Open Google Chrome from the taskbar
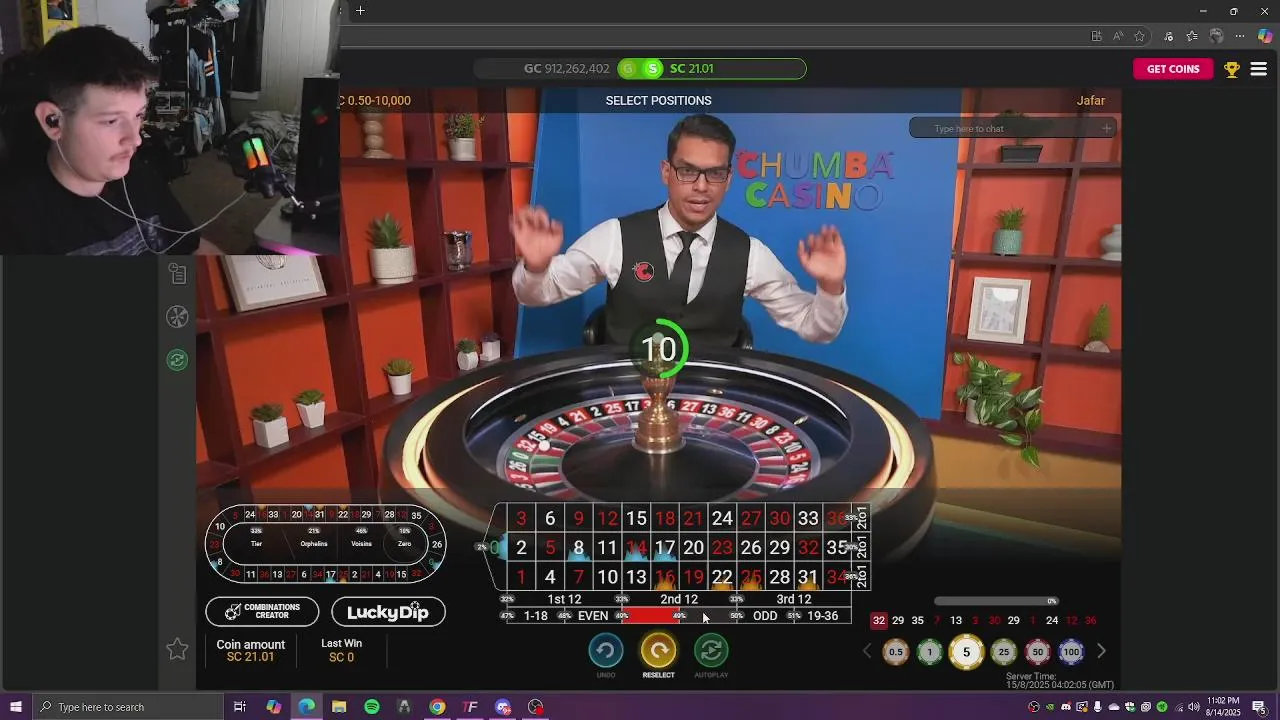The image size is (1280, 720). pos(437,707)
